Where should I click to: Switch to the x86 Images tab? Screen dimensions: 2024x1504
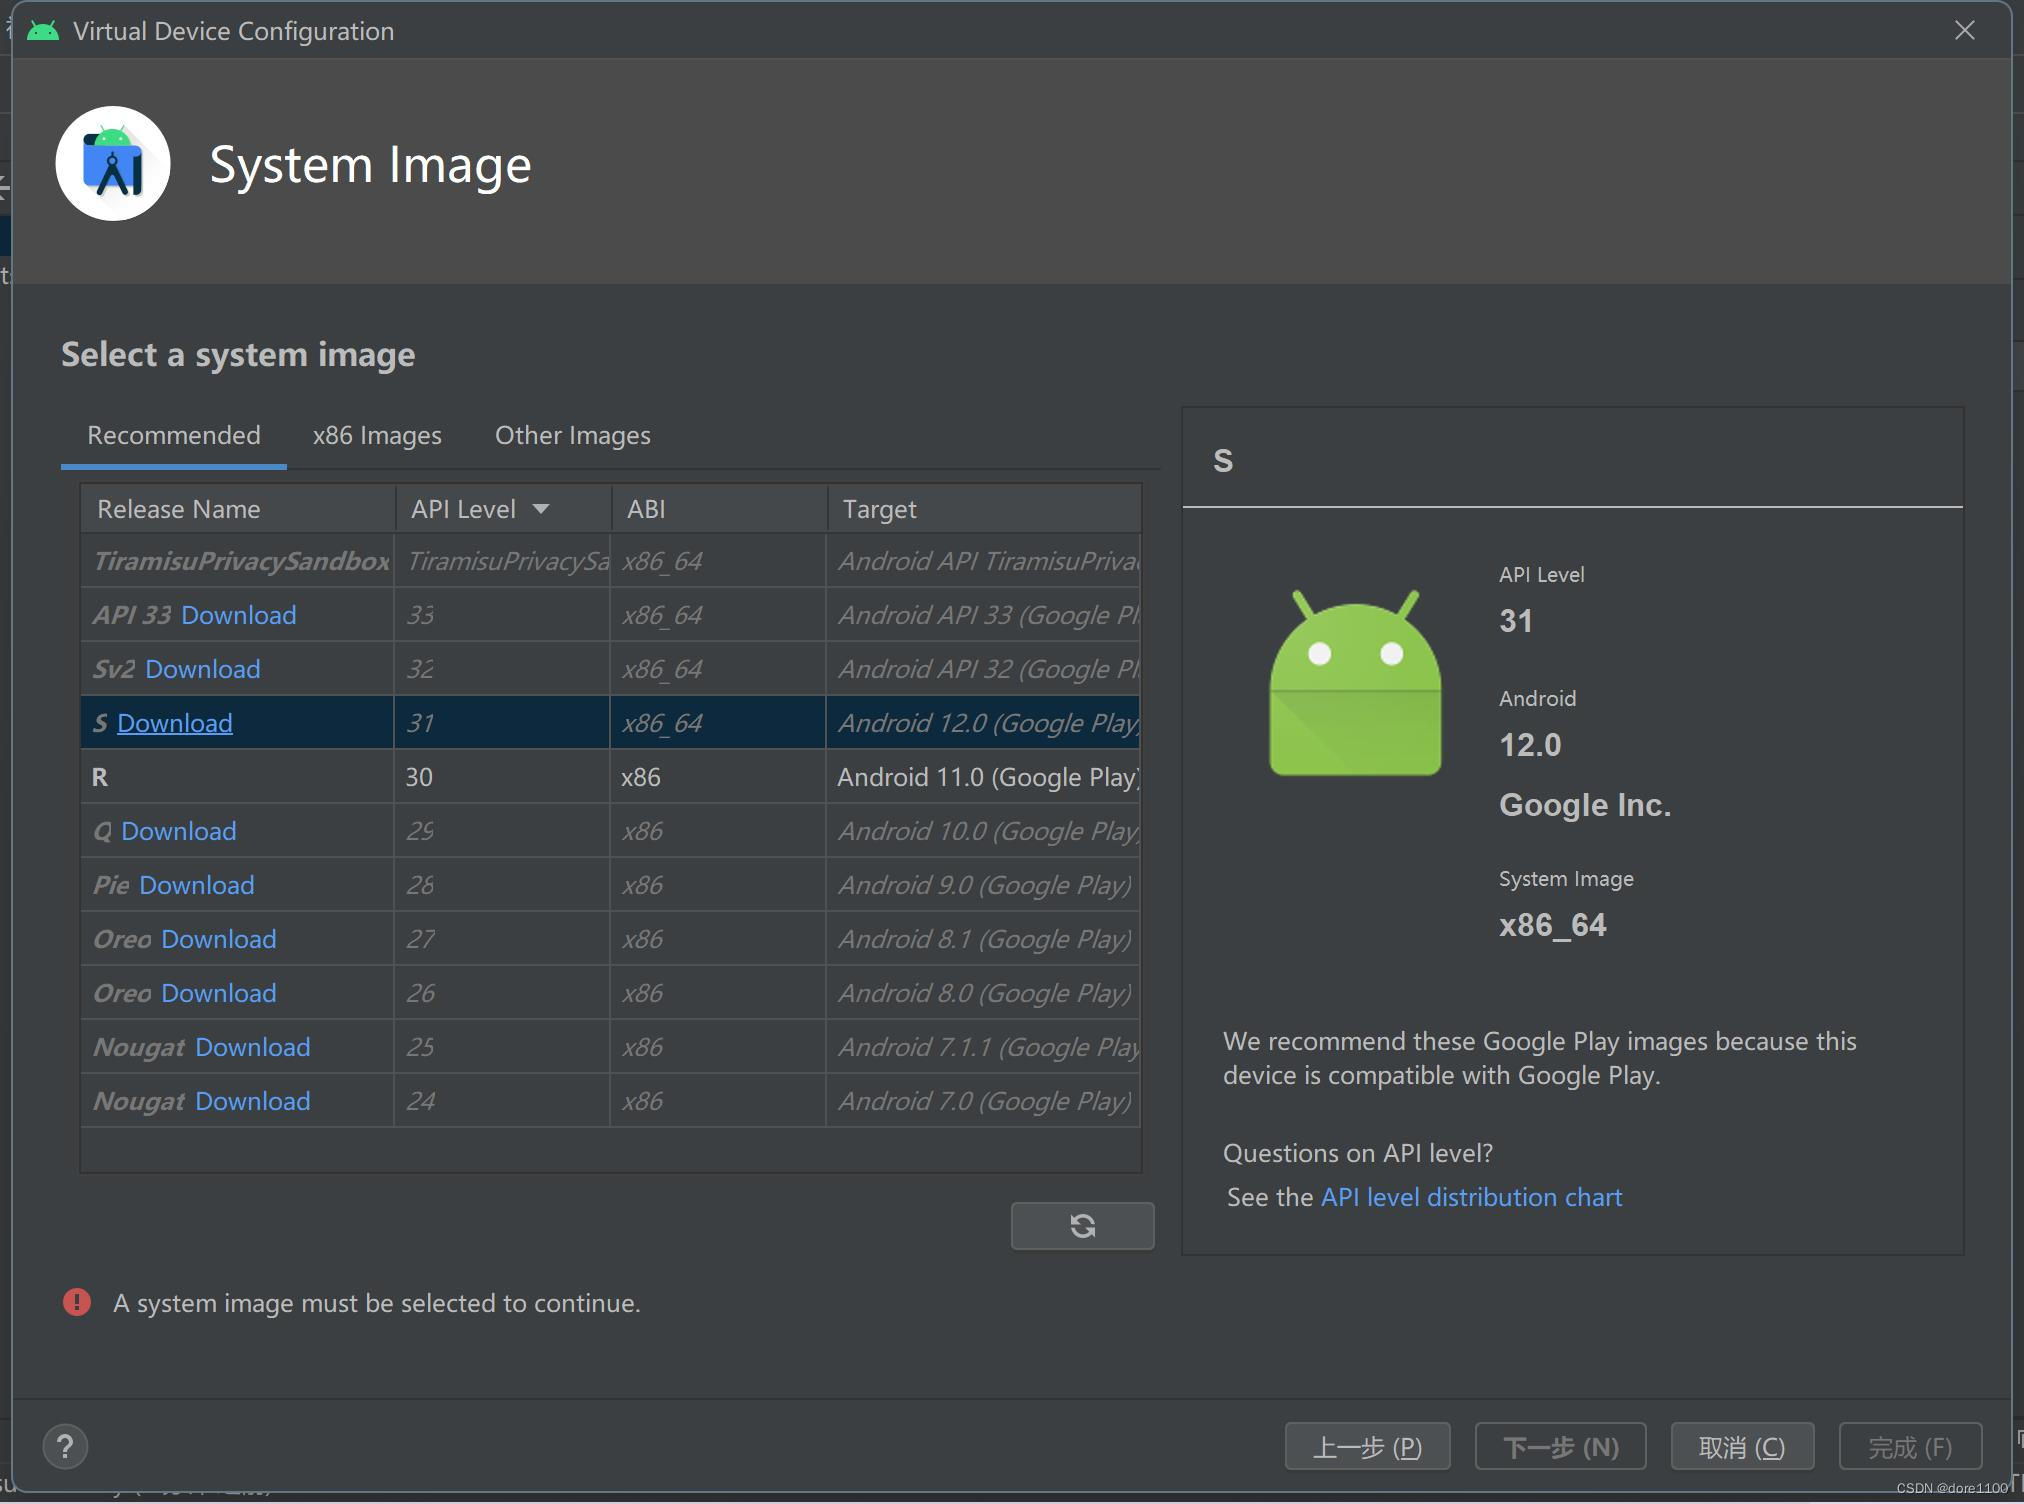click(377, 435)
